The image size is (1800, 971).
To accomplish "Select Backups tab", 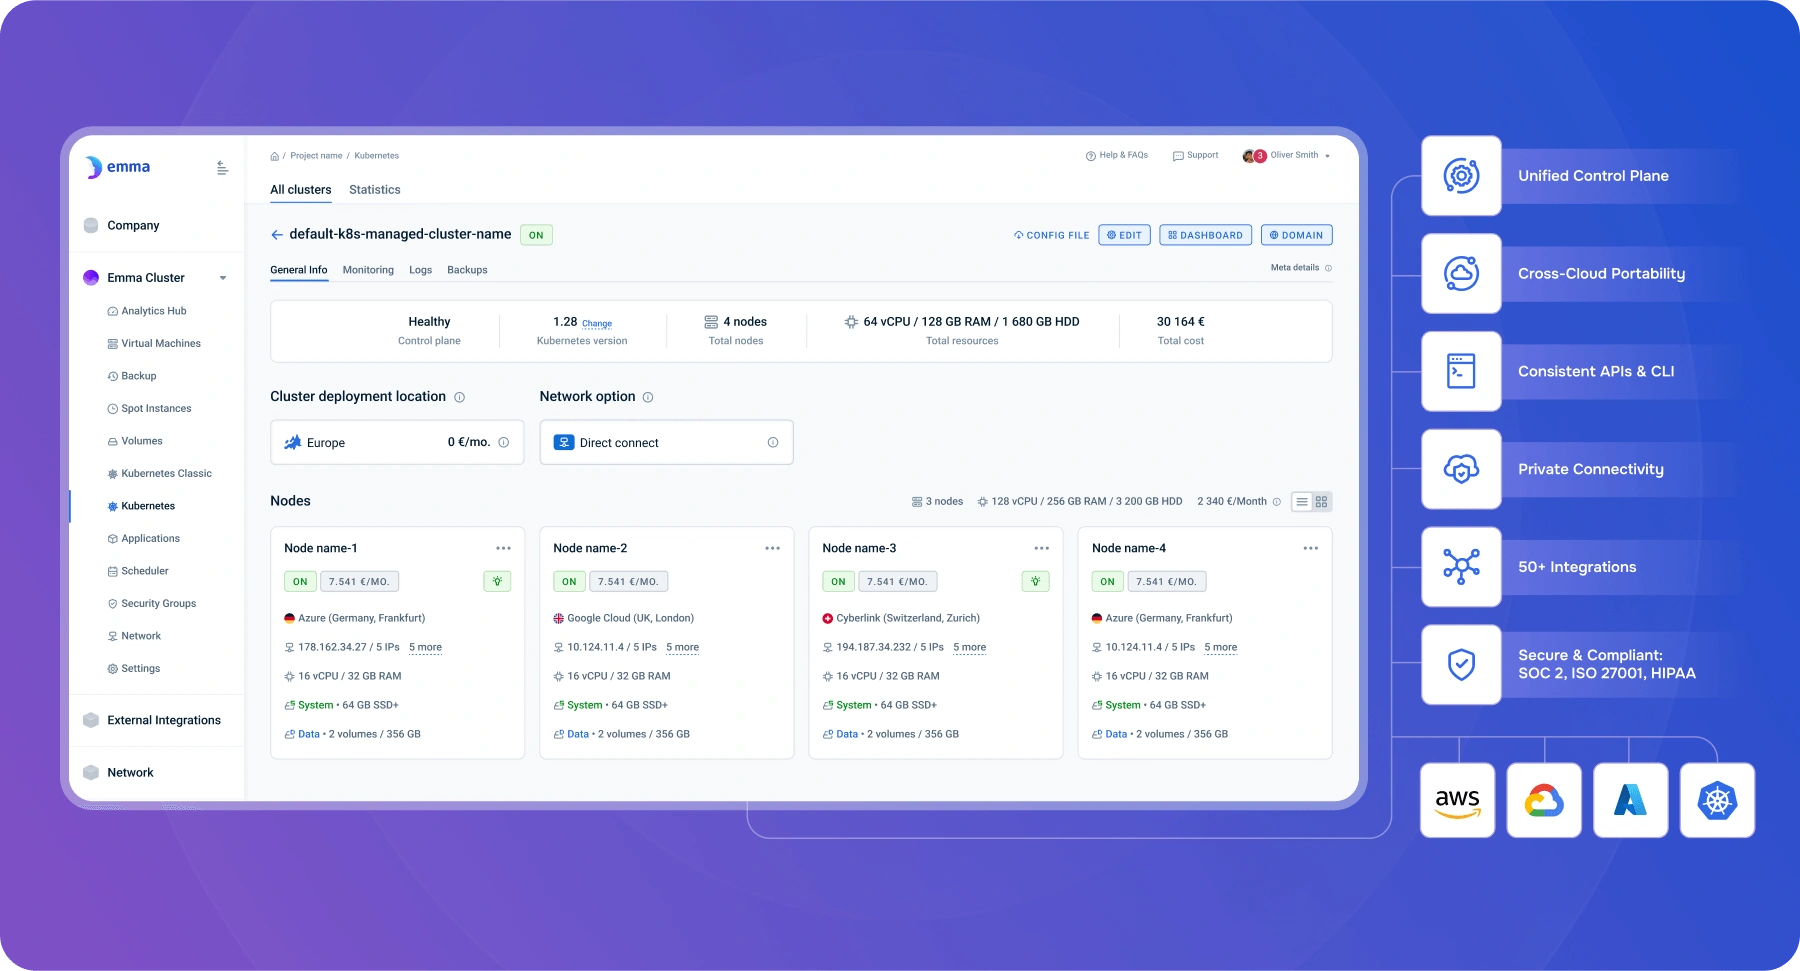I will (467, 270).
